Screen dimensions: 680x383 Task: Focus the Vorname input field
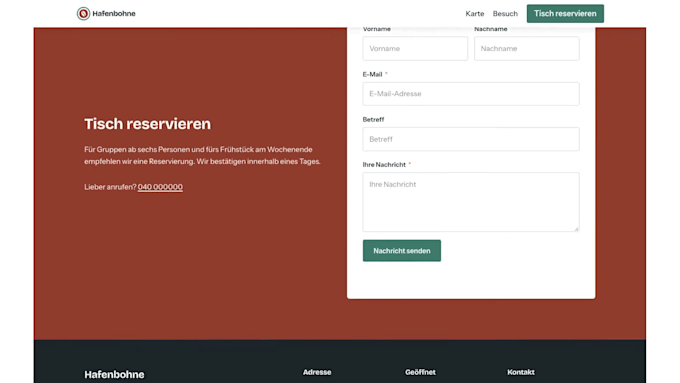point(415,49)
